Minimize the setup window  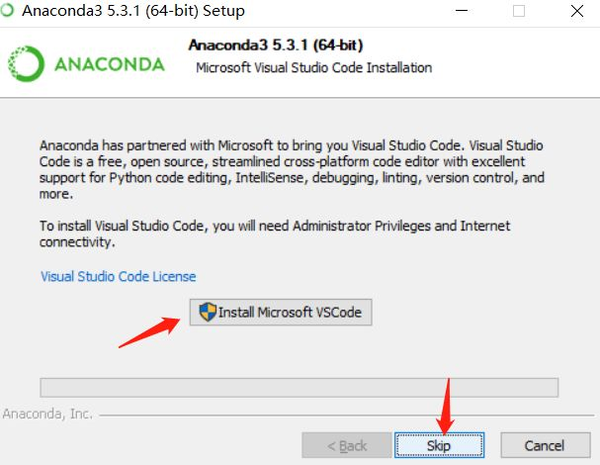461,11
